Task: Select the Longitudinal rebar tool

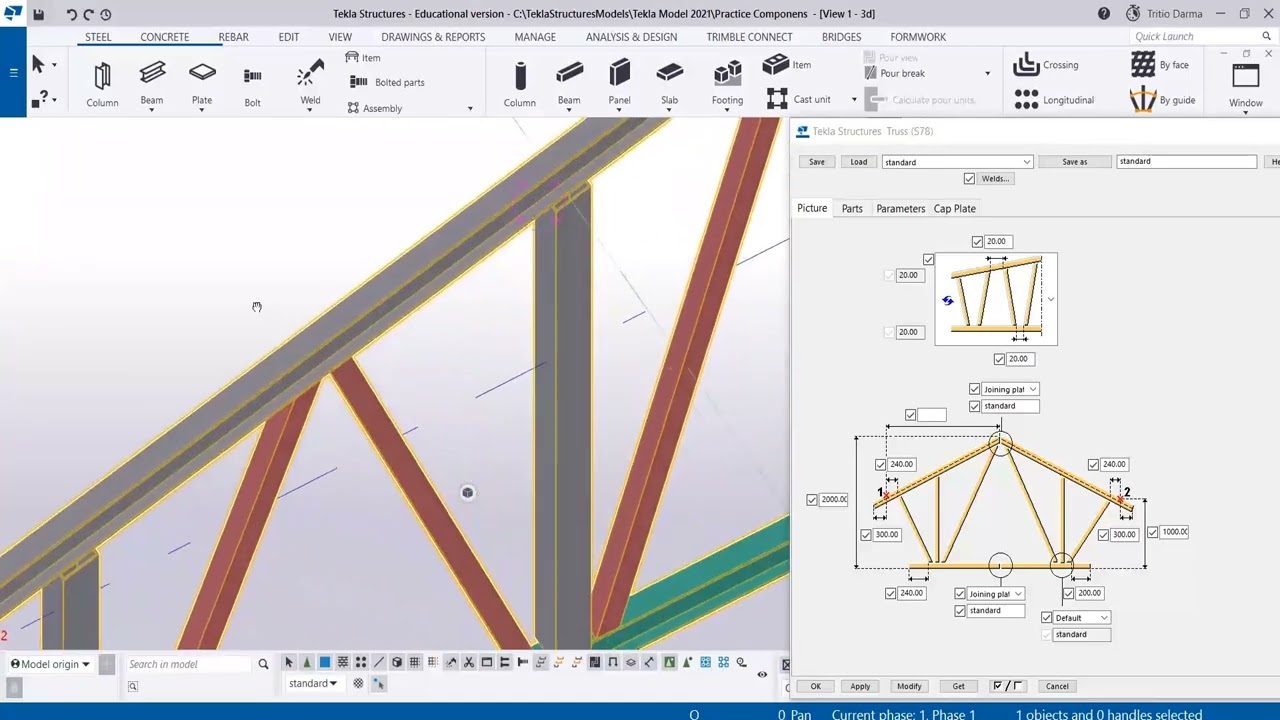Action: coord(1054,100)
